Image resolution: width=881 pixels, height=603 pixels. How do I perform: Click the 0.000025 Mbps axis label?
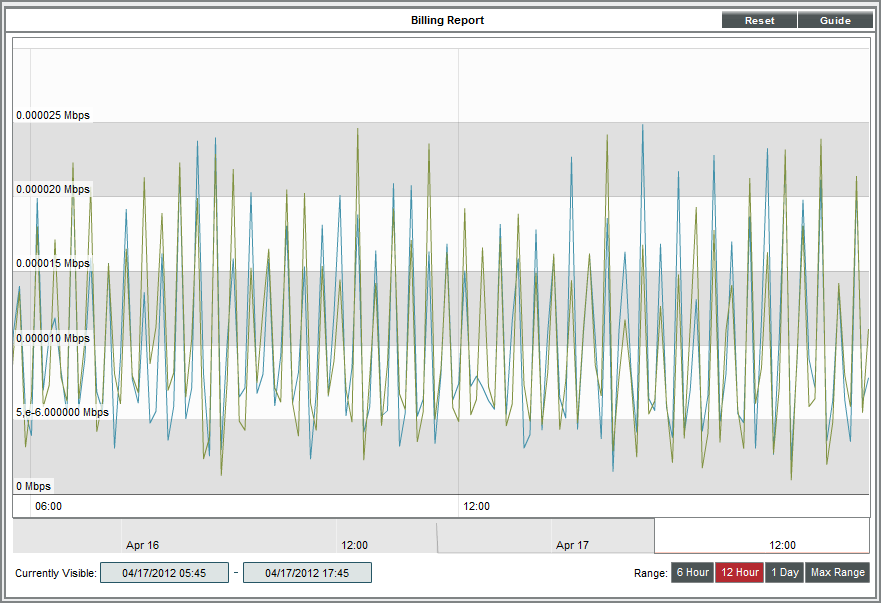tap(53, 115)
